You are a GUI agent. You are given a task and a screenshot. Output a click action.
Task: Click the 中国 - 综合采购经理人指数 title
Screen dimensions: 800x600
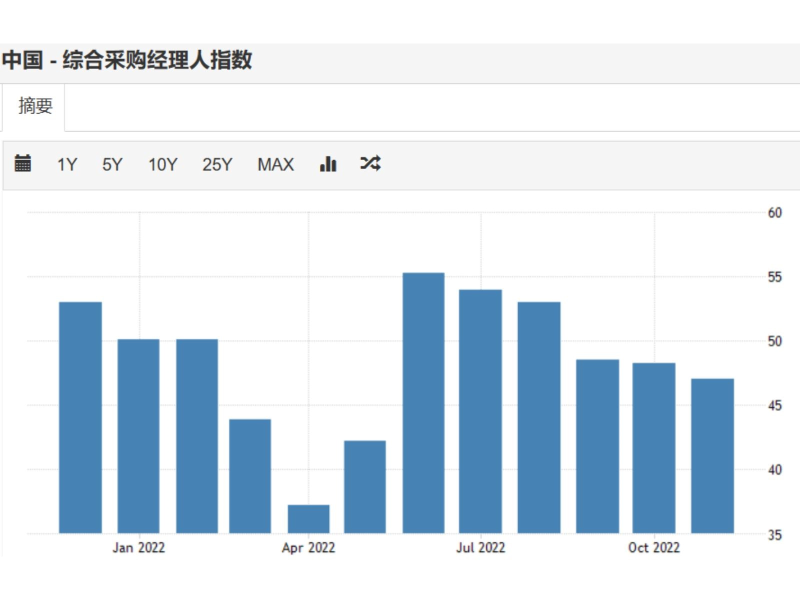coord(127,61)
